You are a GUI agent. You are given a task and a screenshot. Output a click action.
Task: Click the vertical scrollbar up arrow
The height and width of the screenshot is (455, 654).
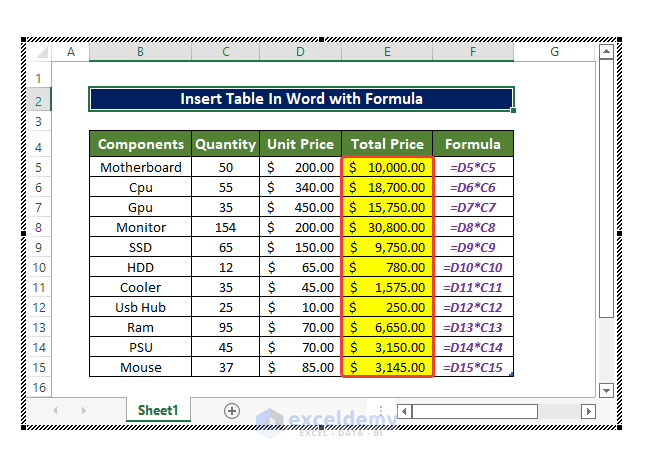coord(606,52)
